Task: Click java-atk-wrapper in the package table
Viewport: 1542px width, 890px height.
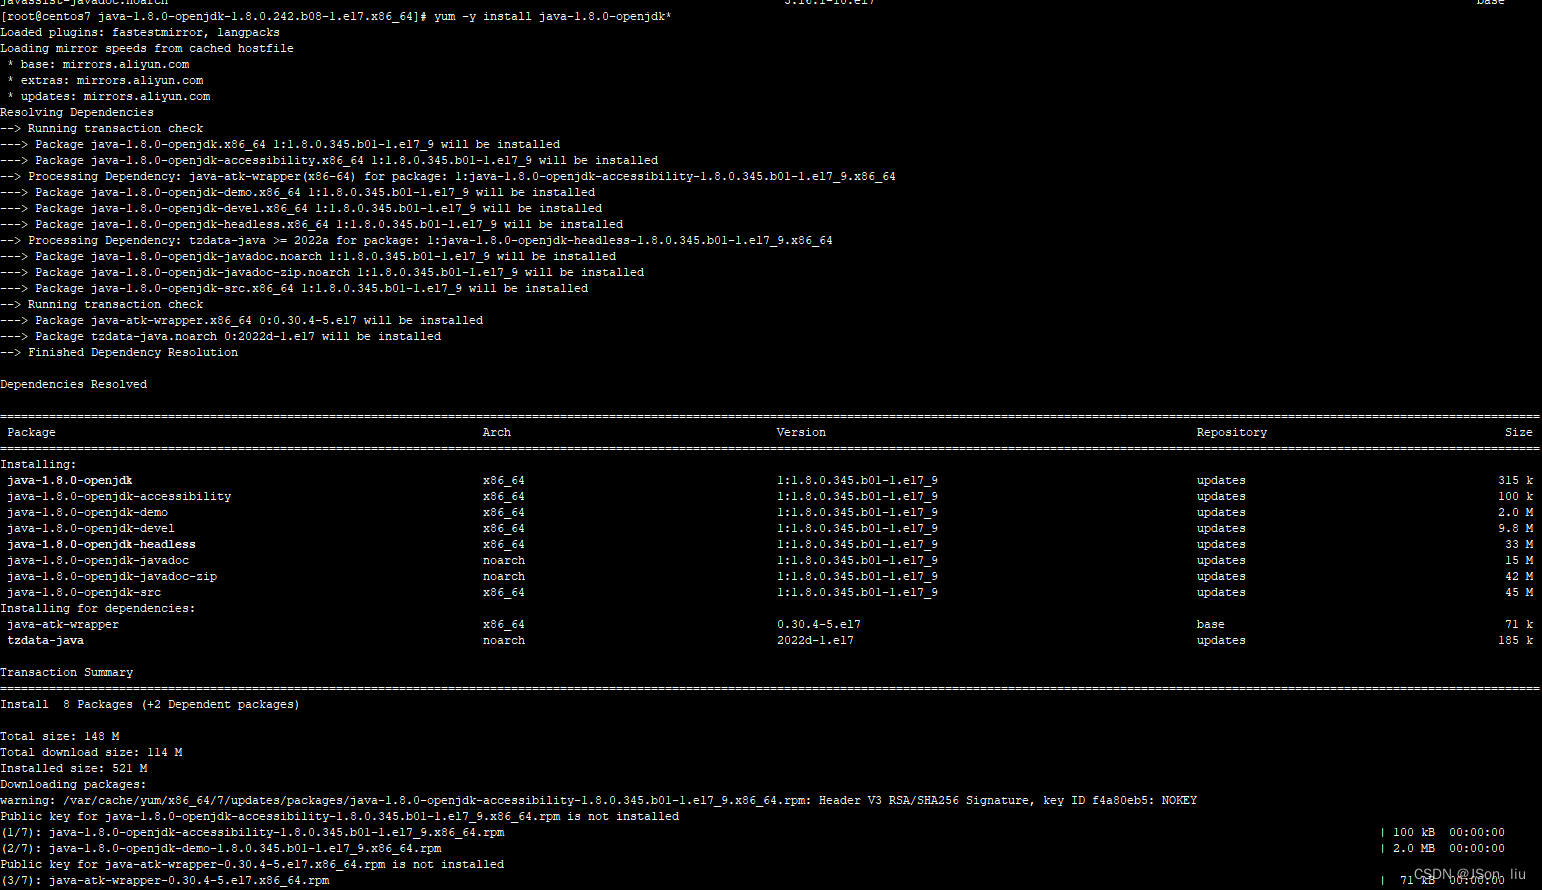Action: coord(63,625)
